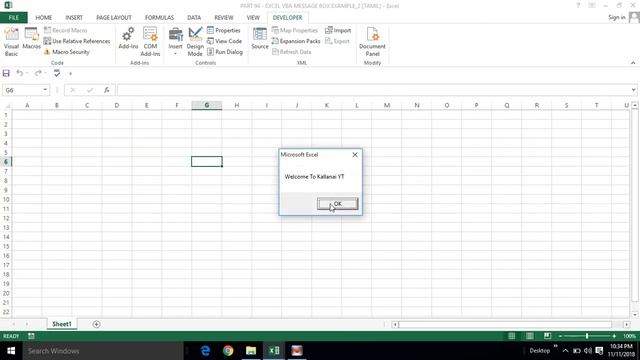This screenshot has height=360, width=640.
Task: Open COM Add-Ins manager
Action: tap(150, 42)
